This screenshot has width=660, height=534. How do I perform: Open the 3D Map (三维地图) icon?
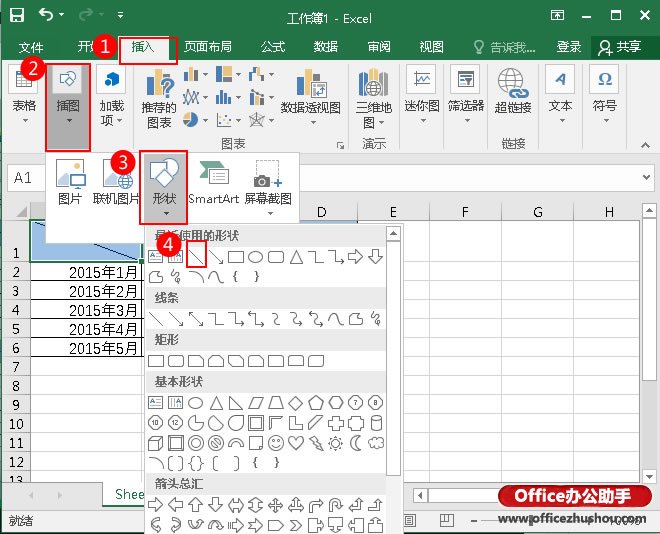pos(373,82)
